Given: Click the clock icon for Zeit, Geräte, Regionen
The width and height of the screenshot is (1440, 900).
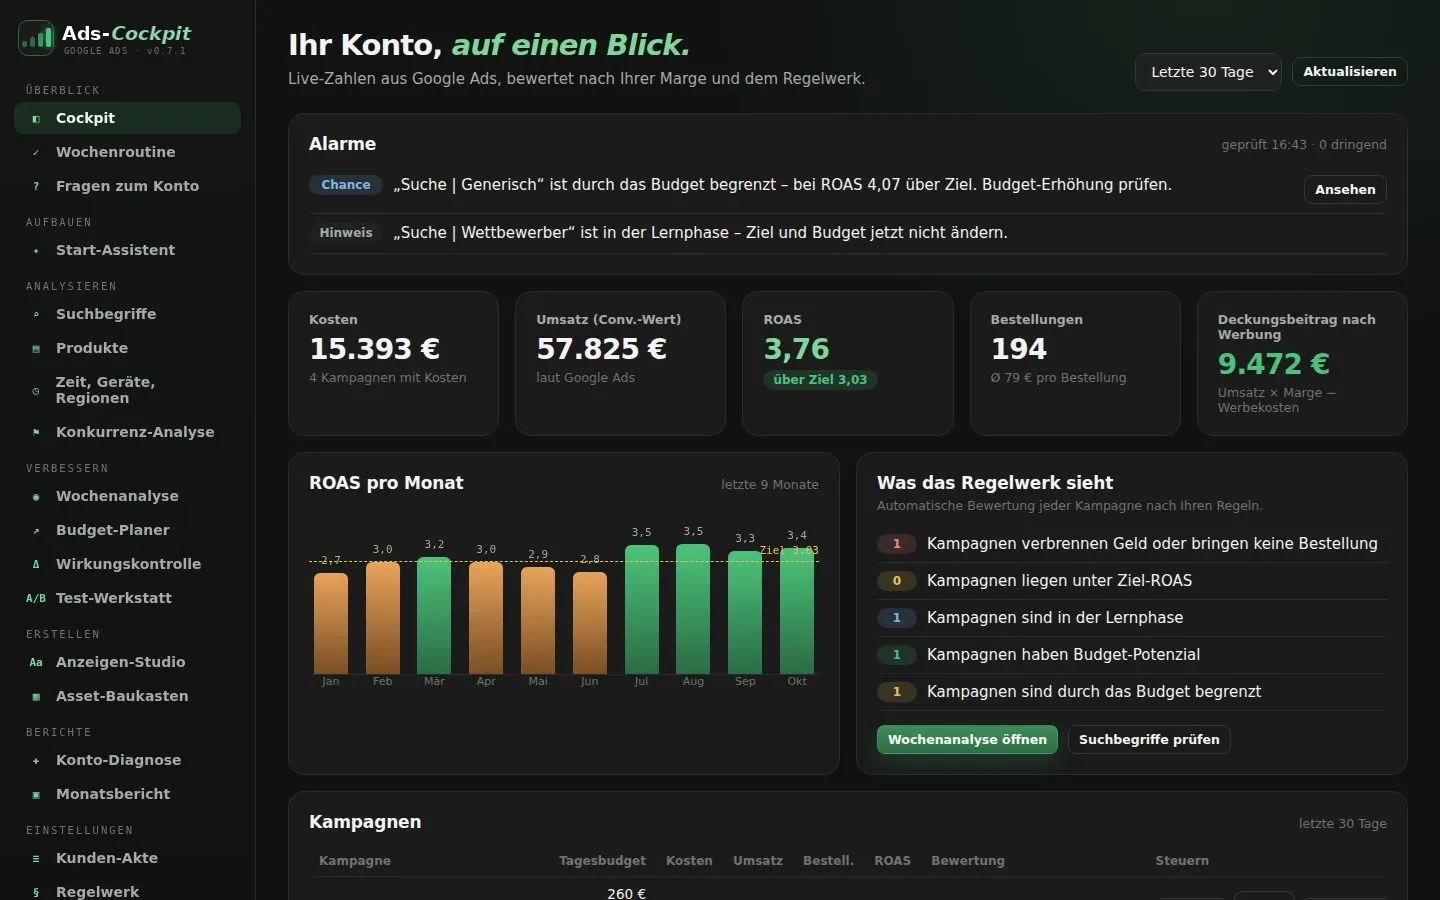Looking at the screenshot, I should [36, 390].
